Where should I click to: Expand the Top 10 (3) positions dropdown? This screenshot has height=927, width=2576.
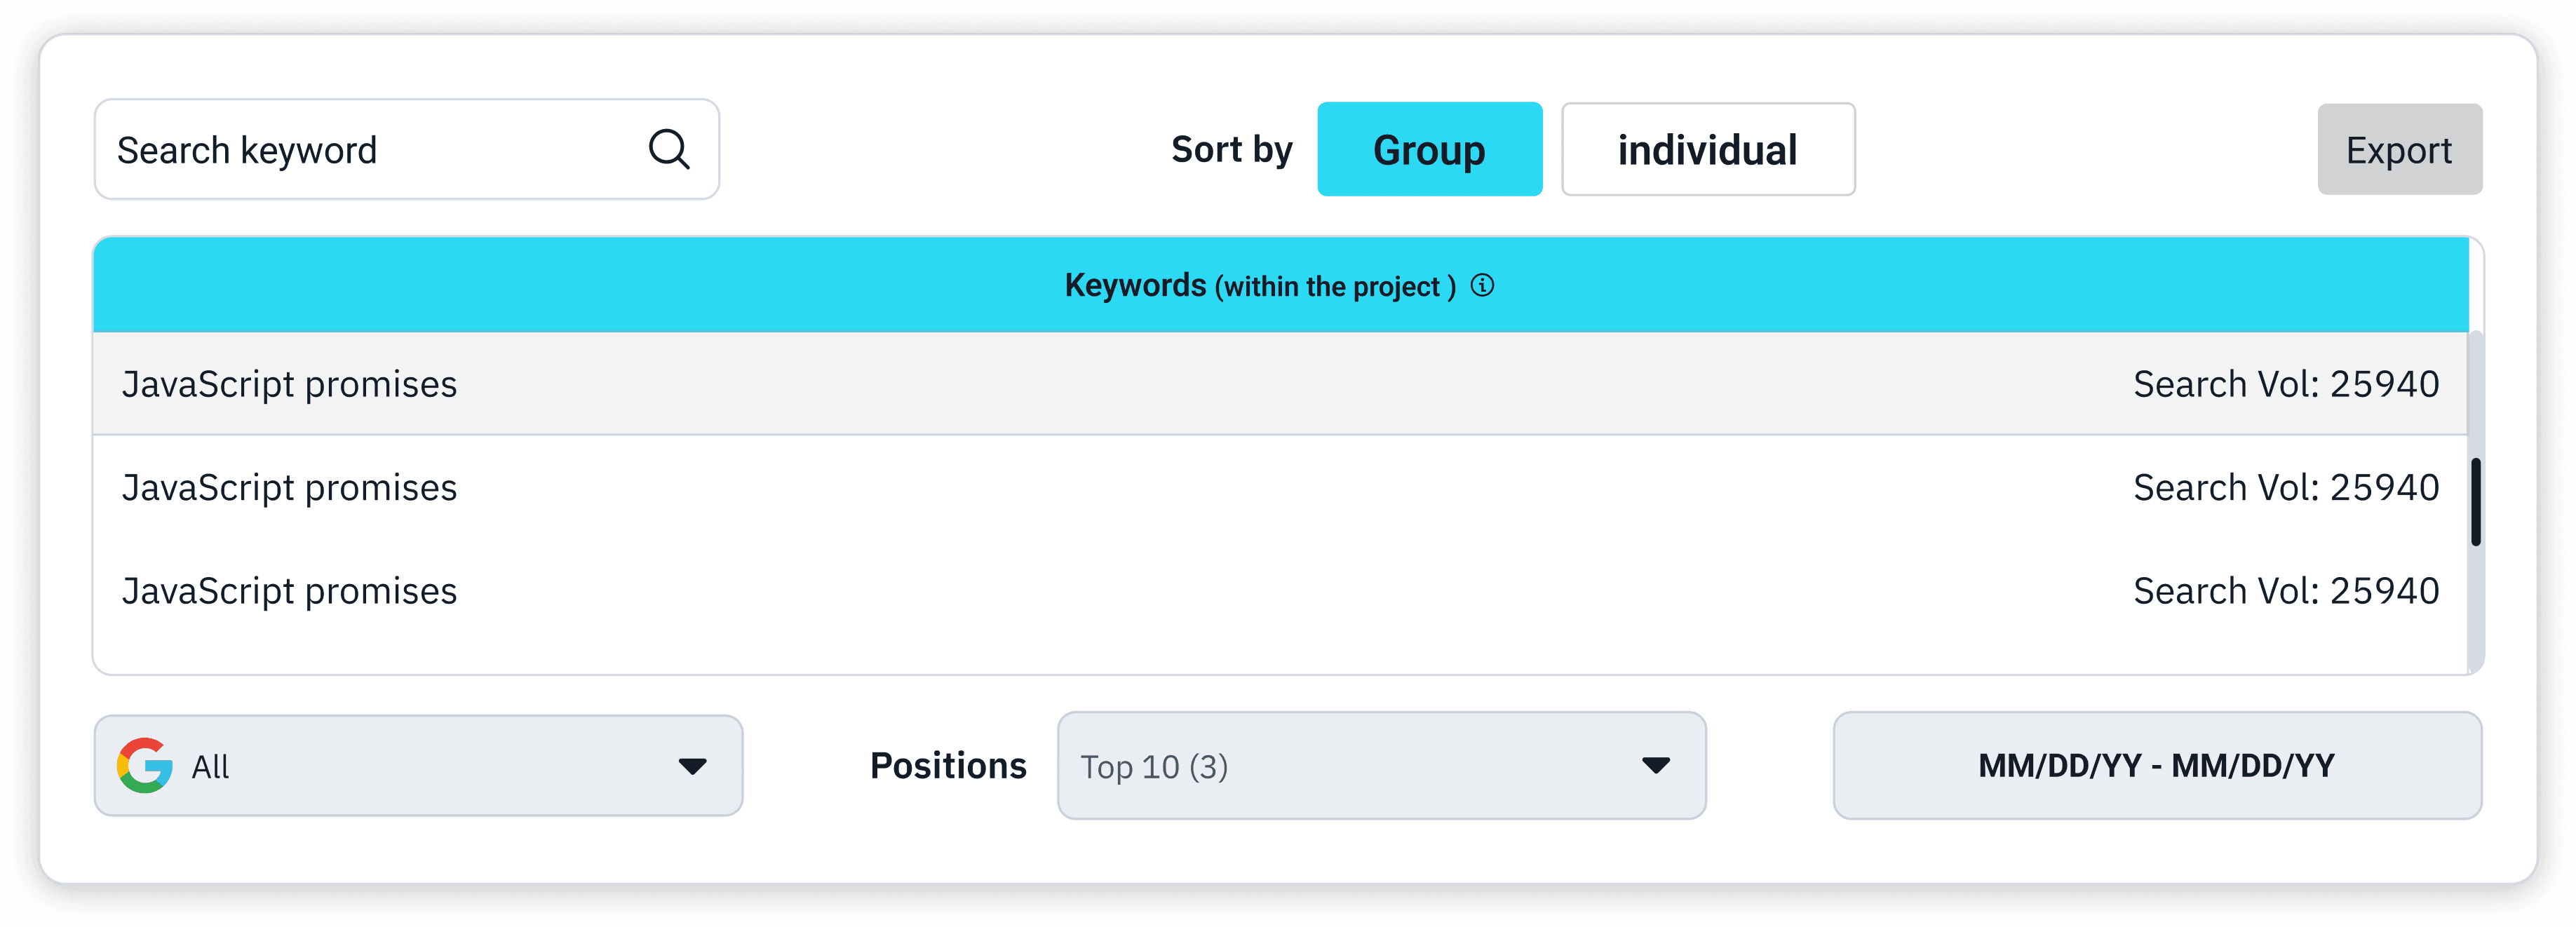click(1380, 766)
